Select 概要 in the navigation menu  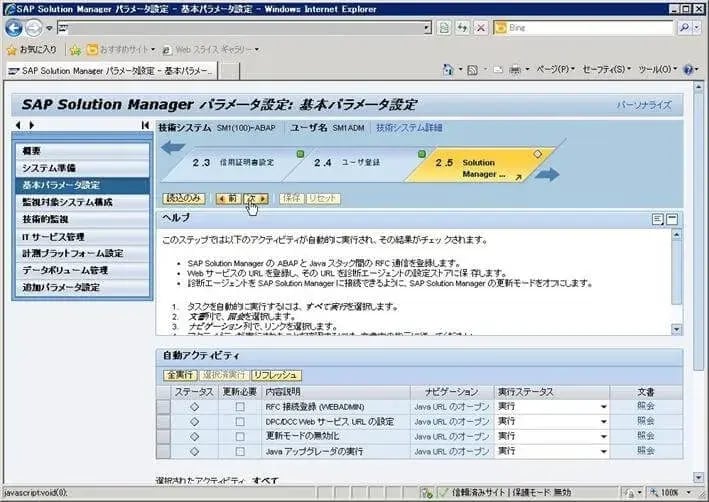[x=82, y=151]
